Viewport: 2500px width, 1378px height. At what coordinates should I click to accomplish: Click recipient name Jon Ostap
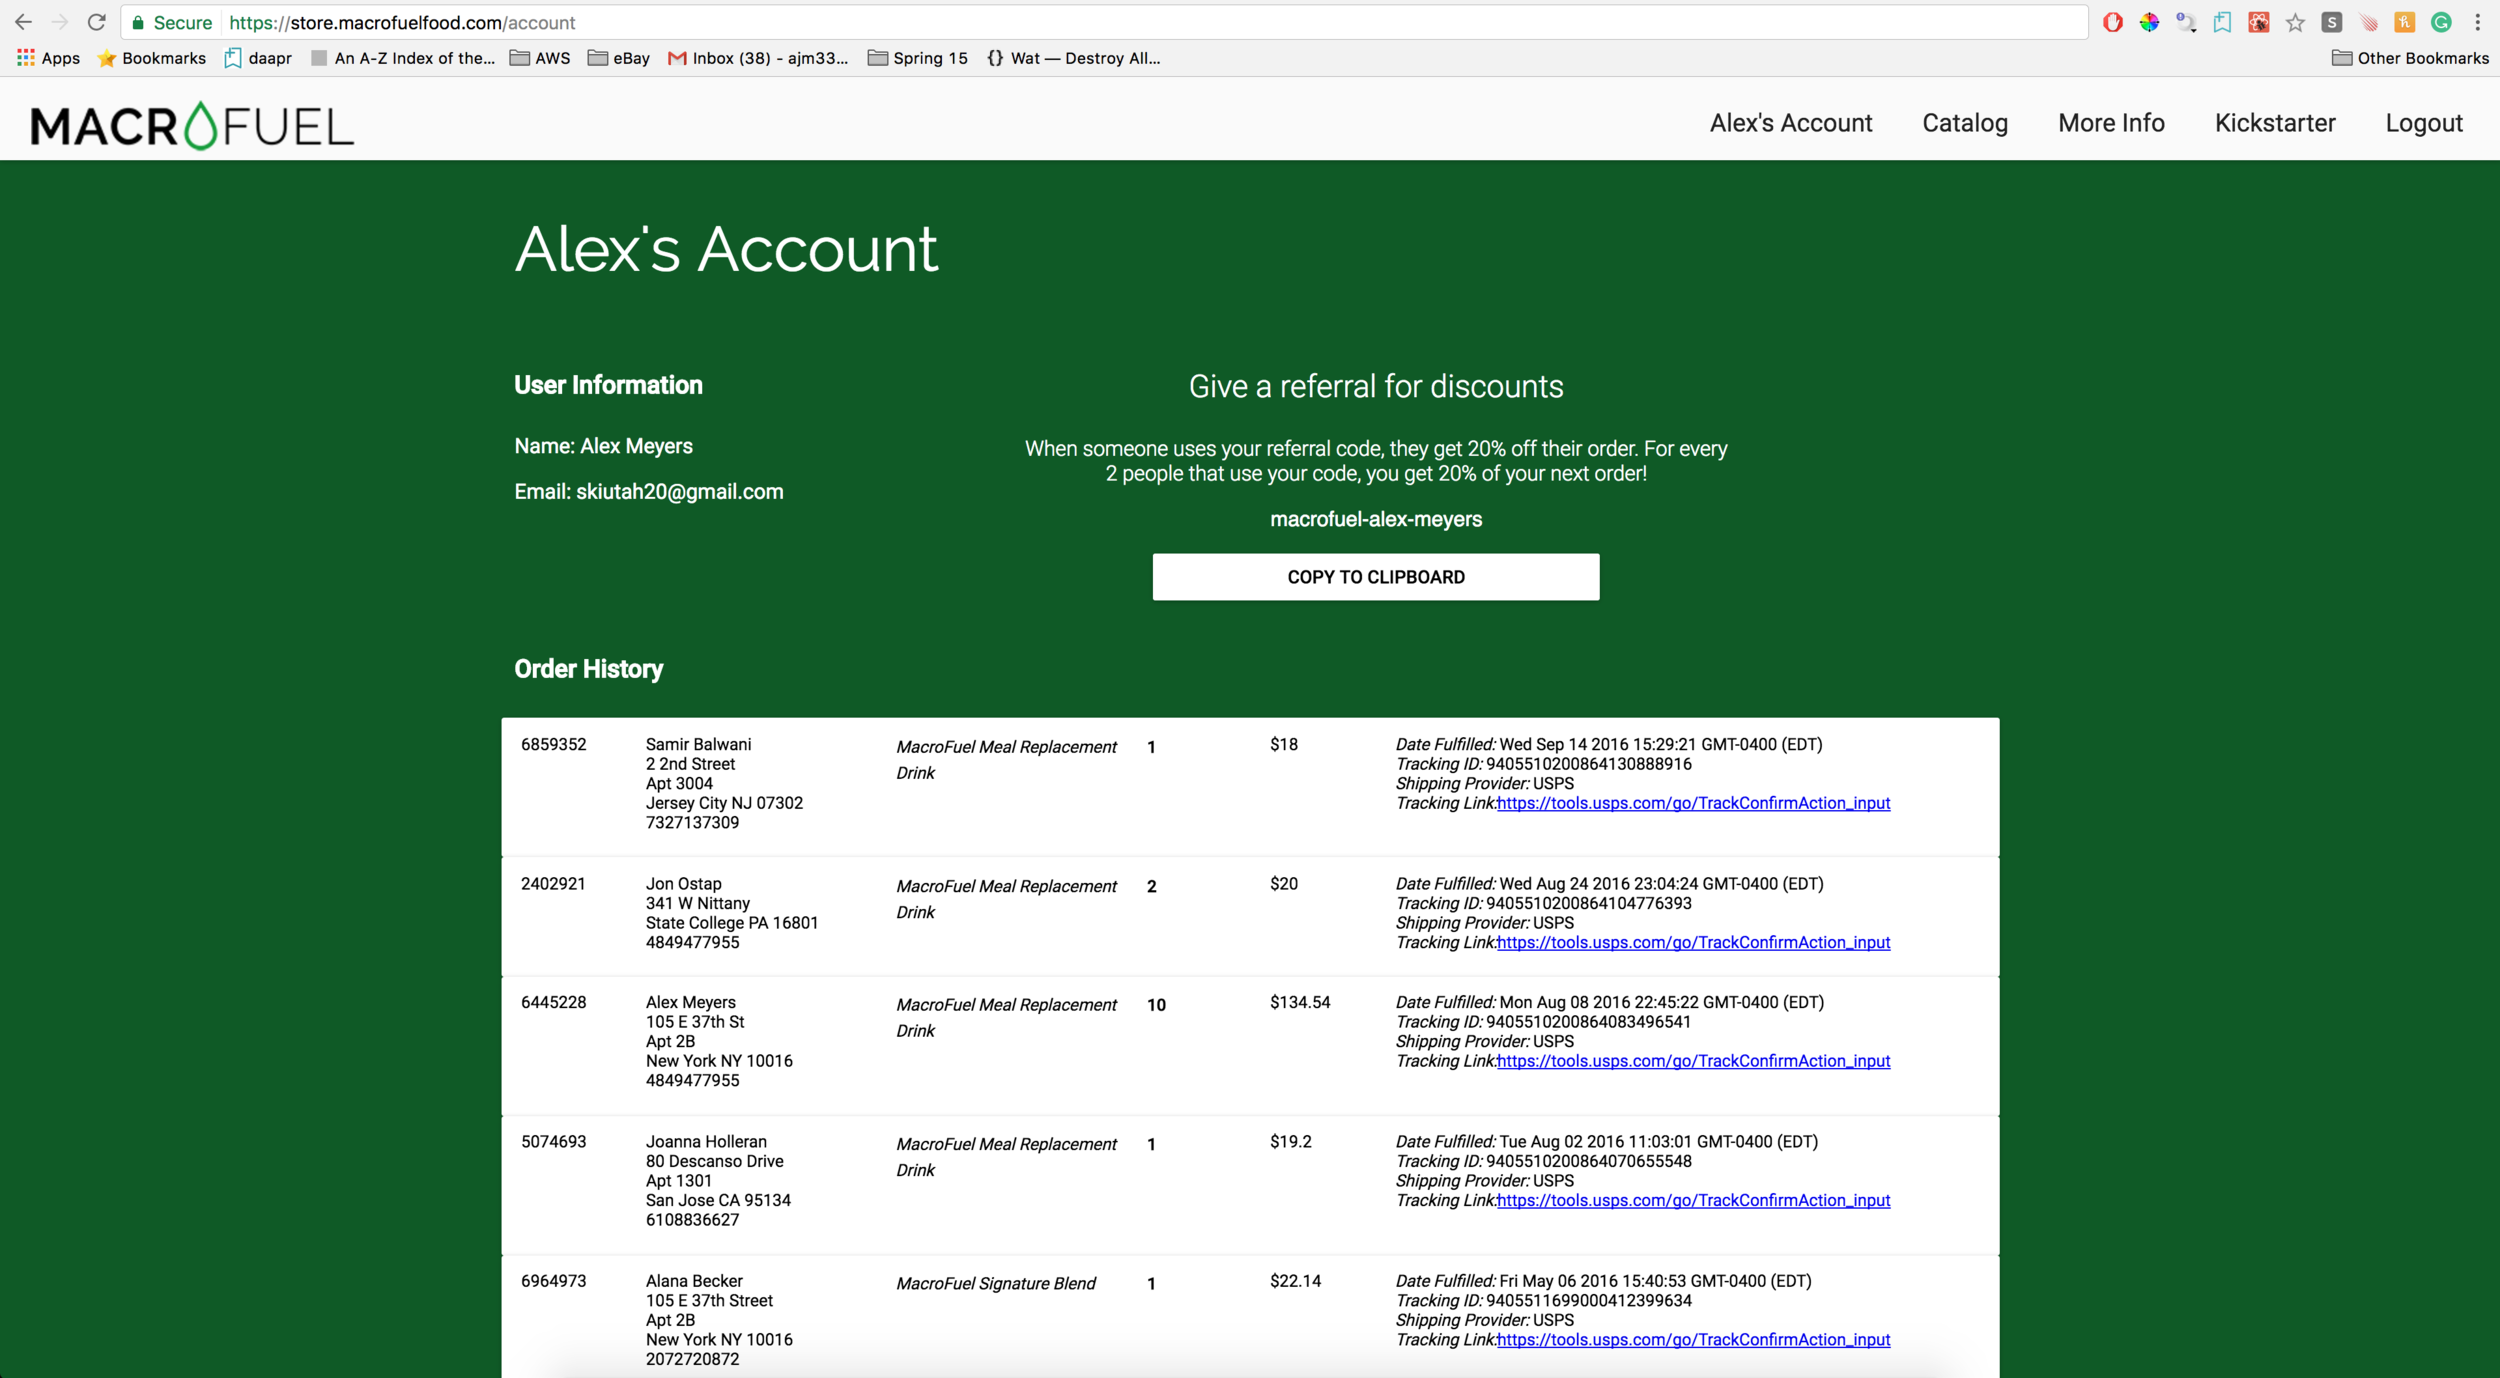tap(683, 883)
